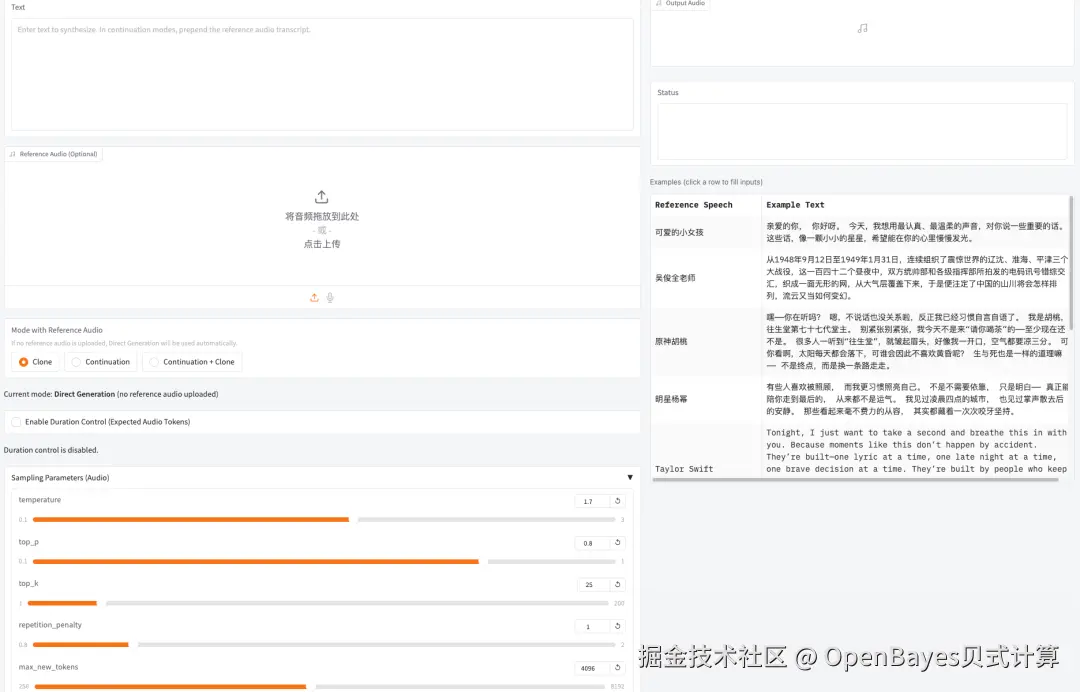Click the upload file icon below audio dropzone
This screenshot has width=1080, height=692.
pos(314,297)
